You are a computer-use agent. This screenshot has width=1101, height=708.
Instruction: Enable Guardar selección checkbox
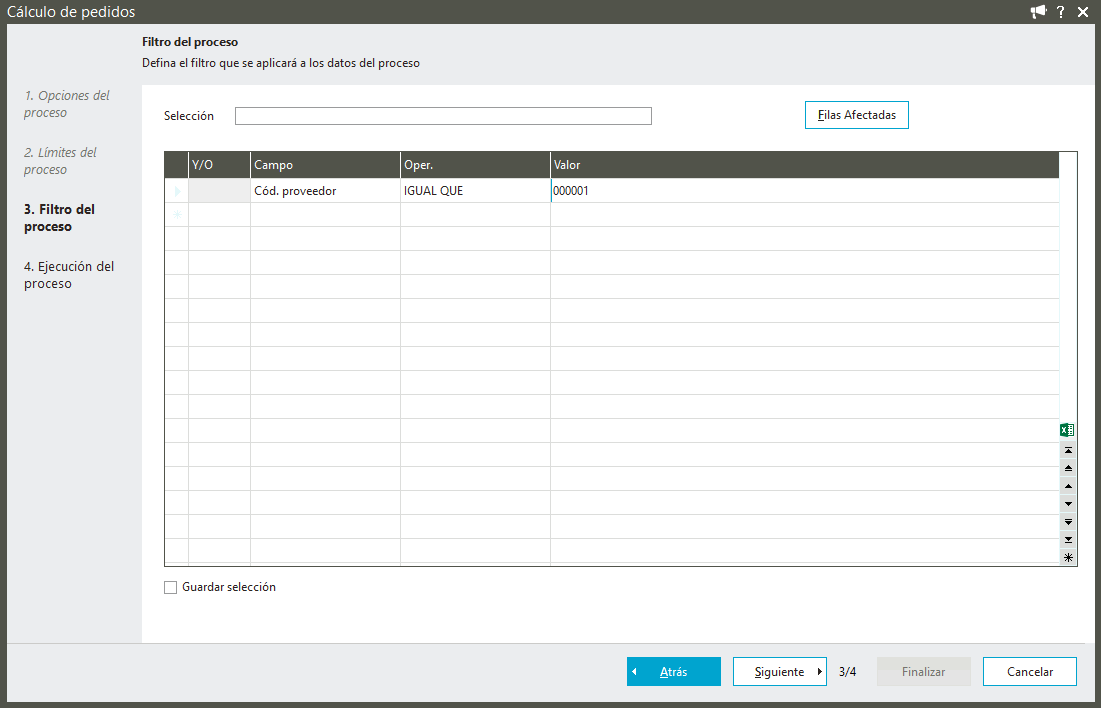pyautogui.click(x=171, y=588)
